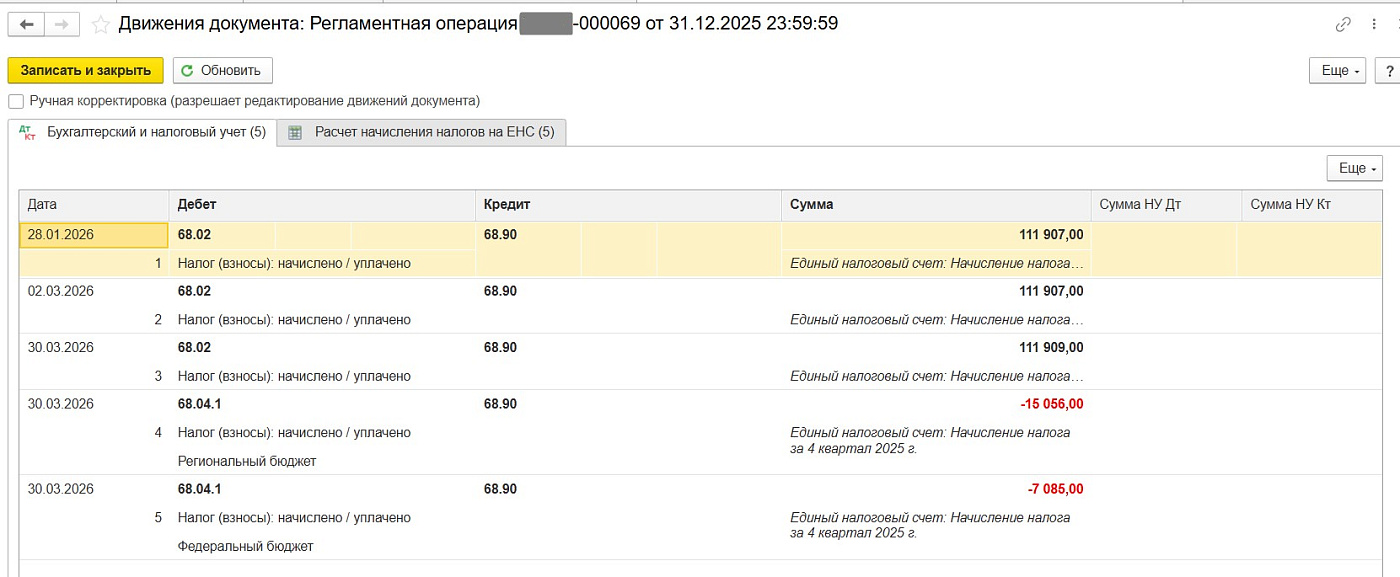1400x577 pixels.
Task: Go back with the left arrow button
Action: point(26,25)
